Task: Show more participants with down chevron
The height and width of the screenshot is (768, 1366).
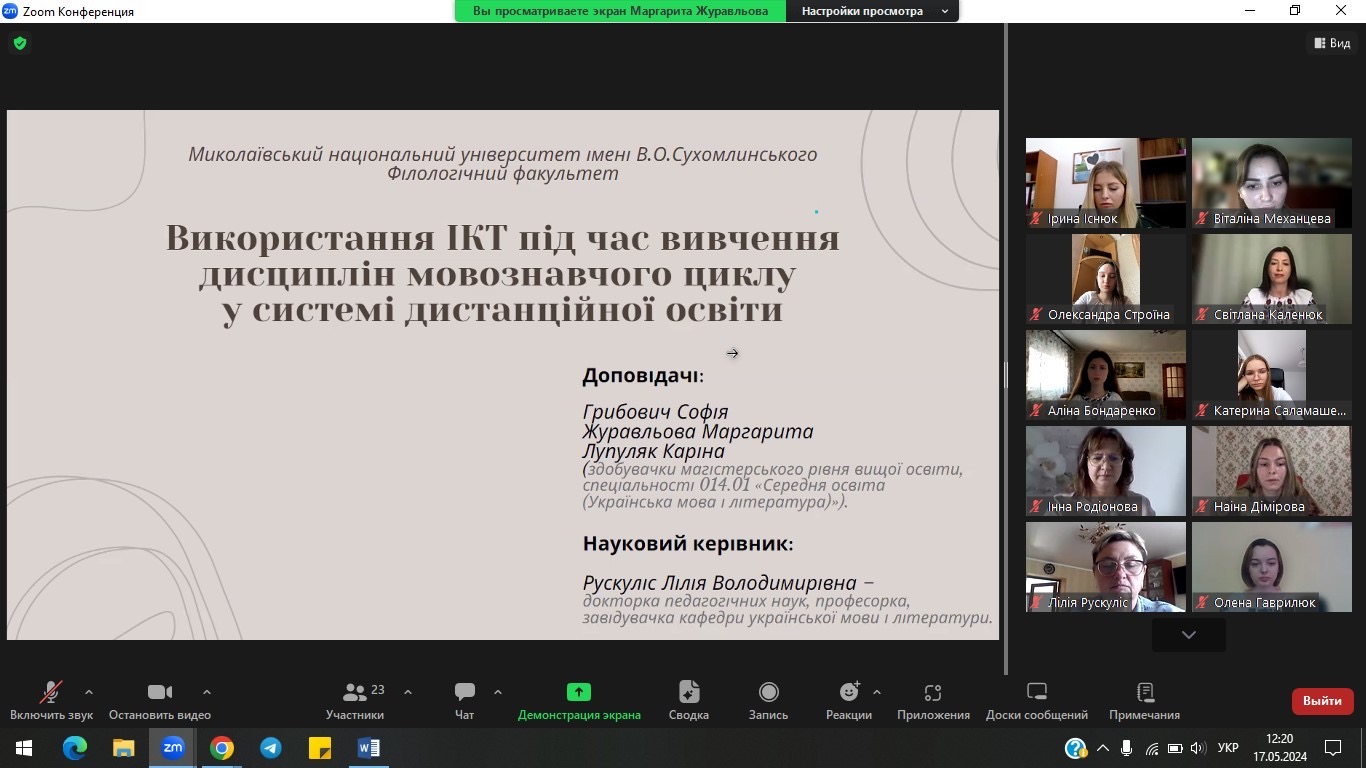Action: click(x=1188, y=635)
